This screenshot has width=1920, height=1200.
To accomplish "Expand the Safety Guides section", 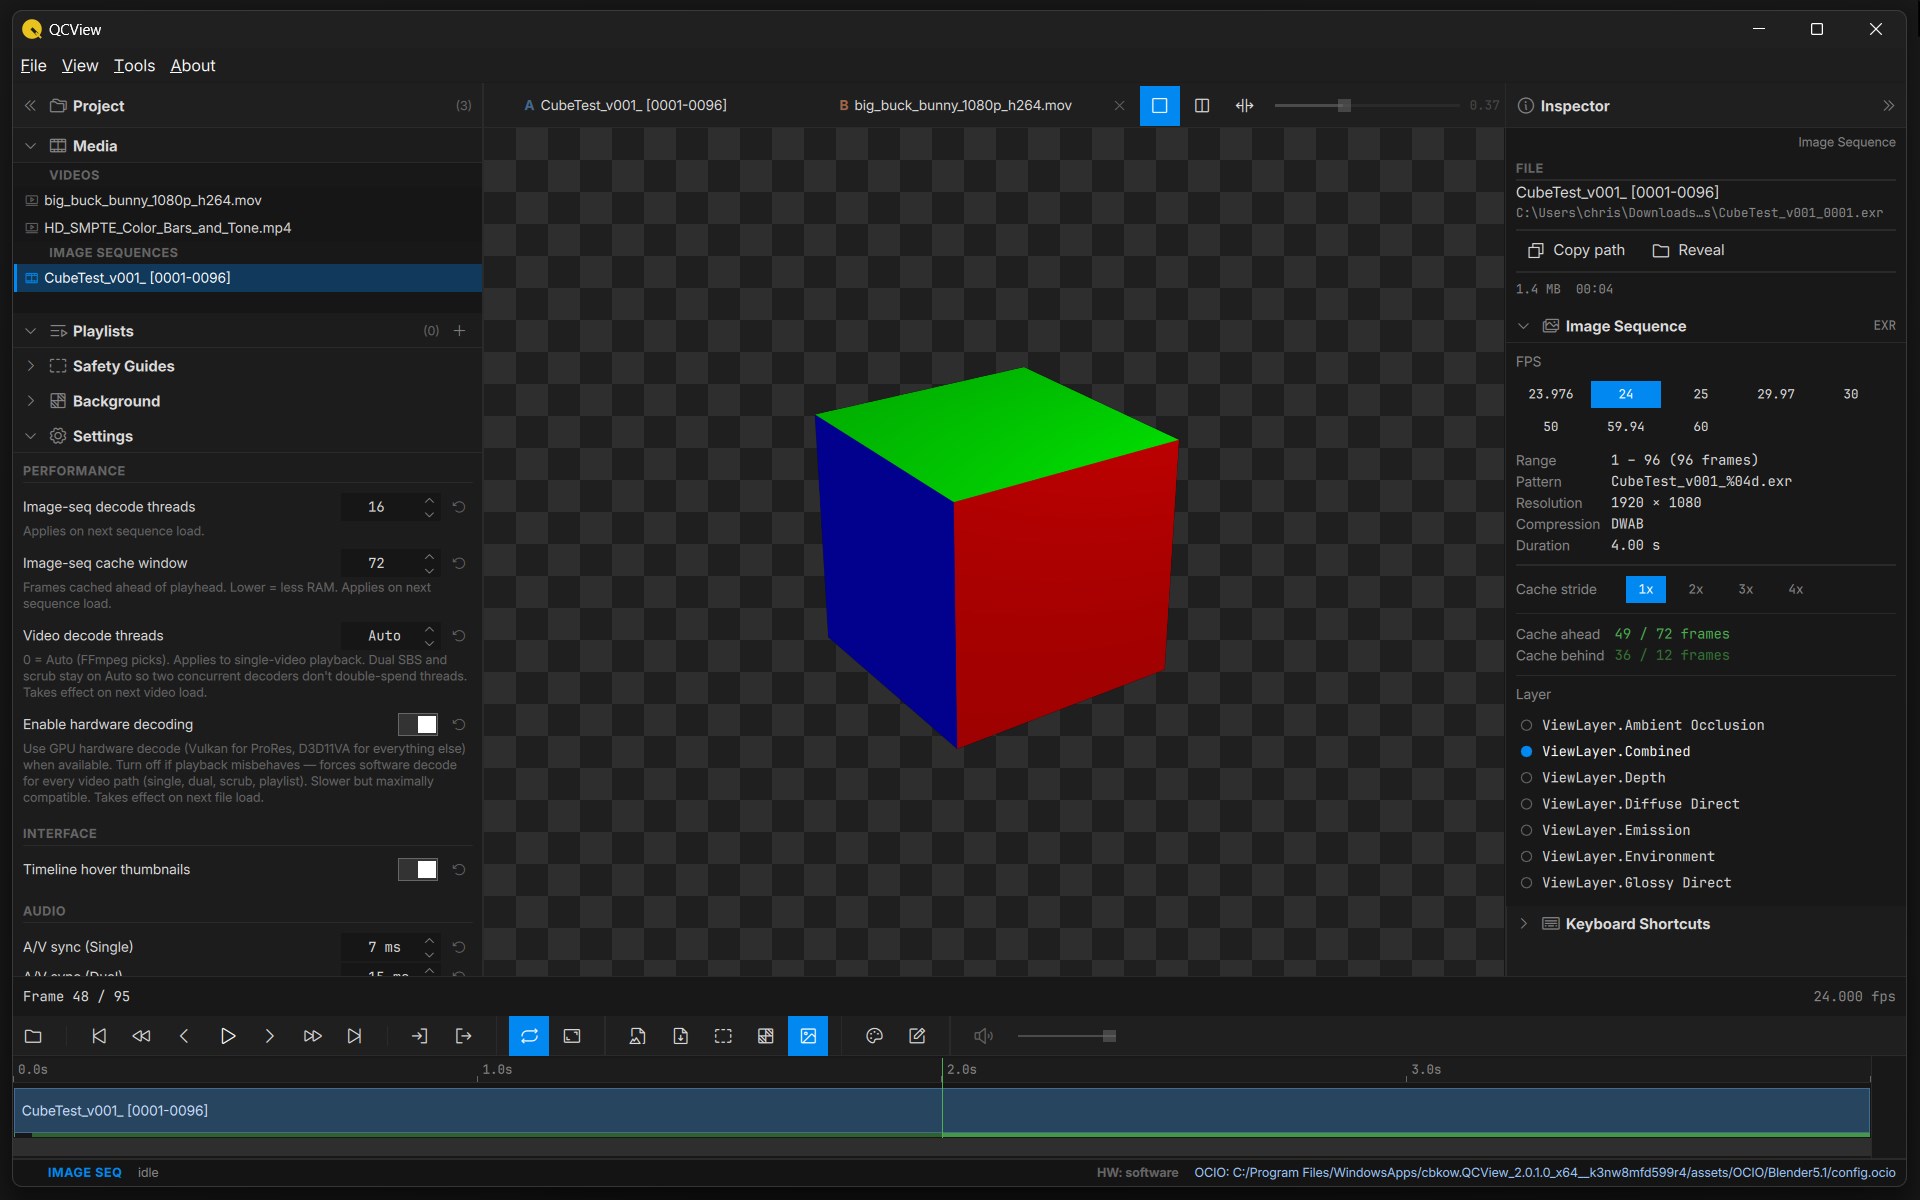I will pos(30,366).
